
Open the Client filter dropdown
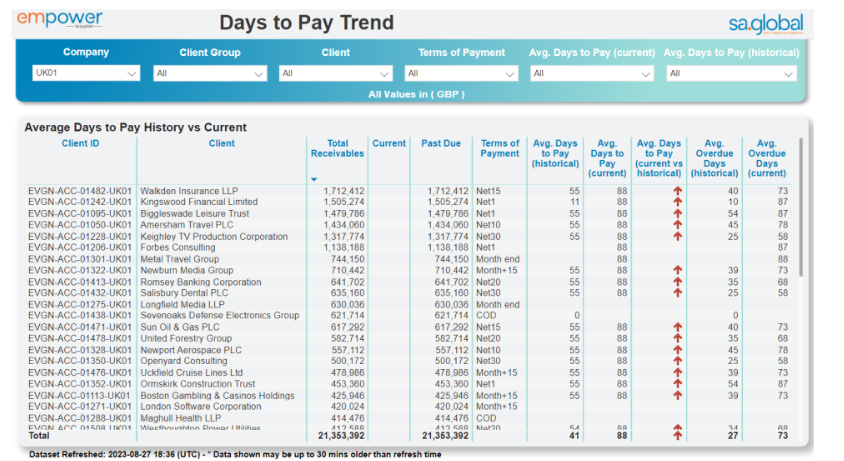(x=335, y=73)
